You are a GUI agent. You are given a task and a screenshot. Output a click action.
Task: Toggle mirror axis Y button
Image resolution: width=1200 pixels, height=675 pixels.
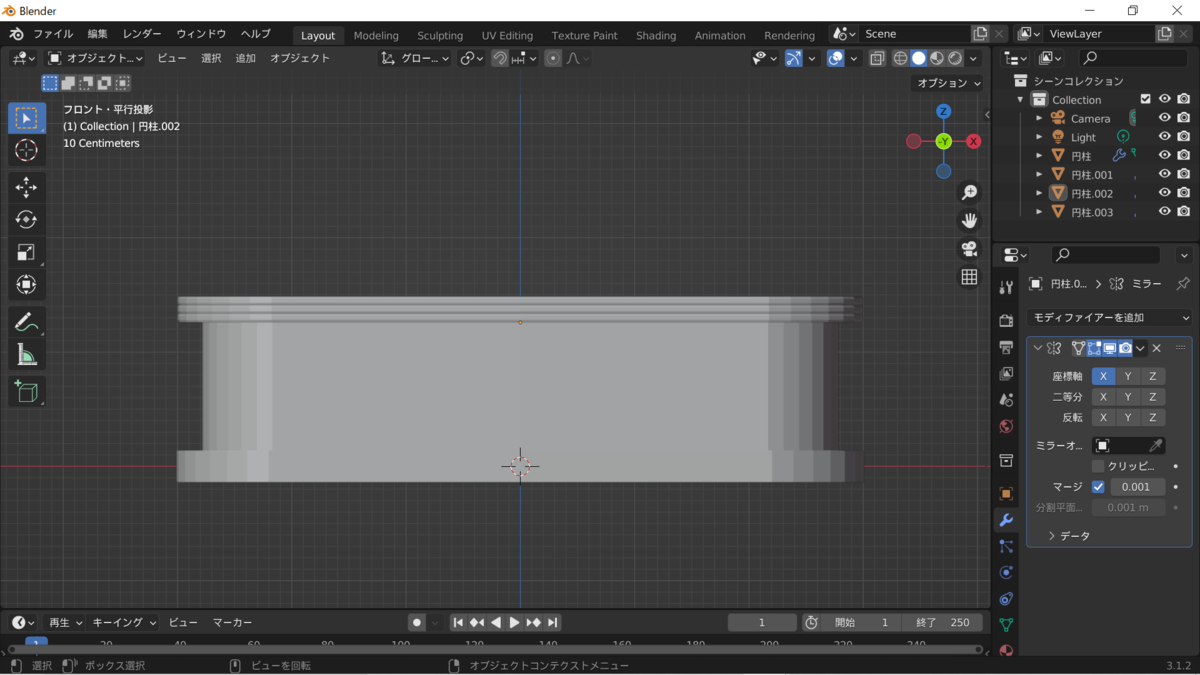[1128, 376]
